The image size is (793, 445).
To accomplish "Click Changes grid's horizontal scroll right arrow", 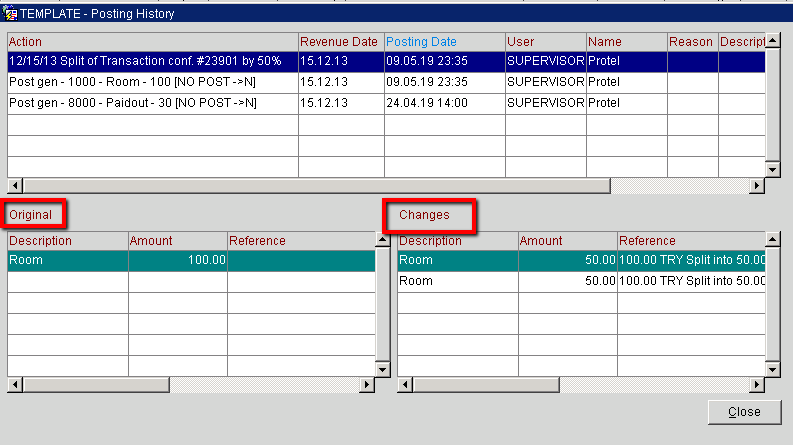I will [x=756, y=385].
